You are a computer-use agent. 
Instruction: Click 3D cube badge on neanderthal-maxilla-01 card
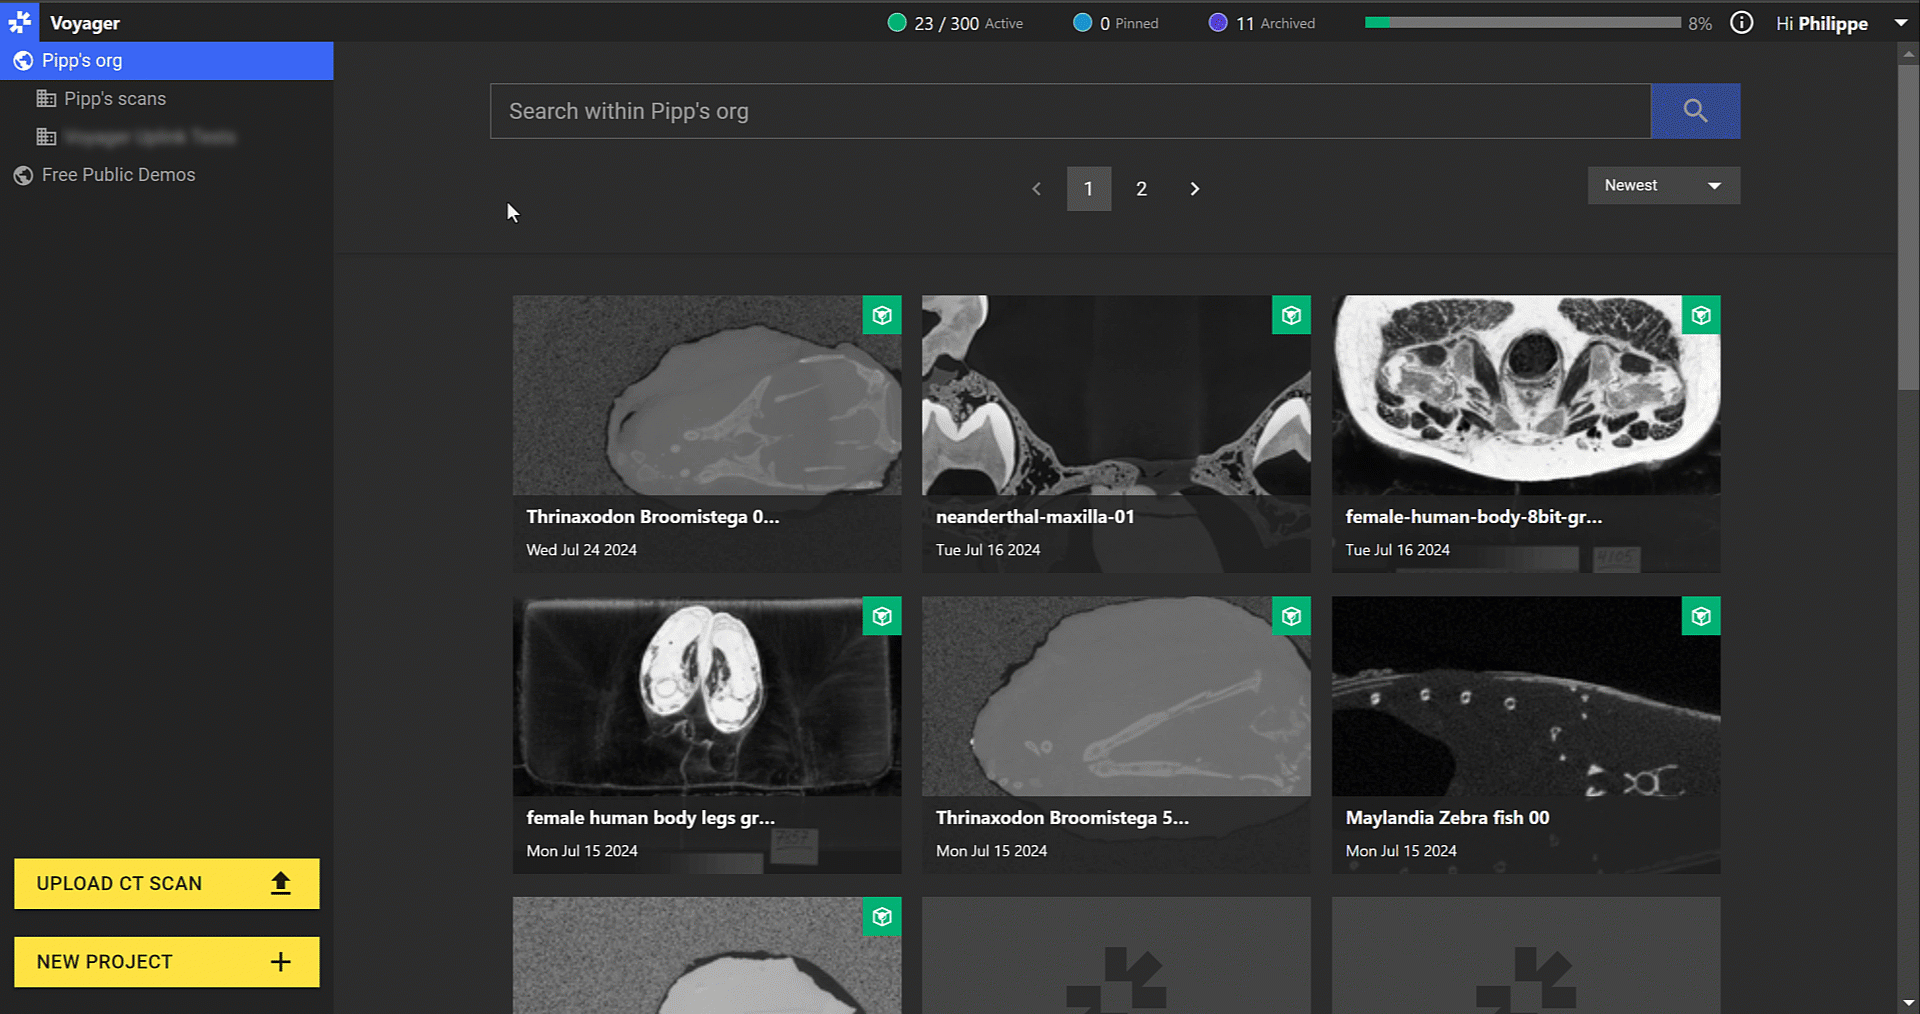1291,315
